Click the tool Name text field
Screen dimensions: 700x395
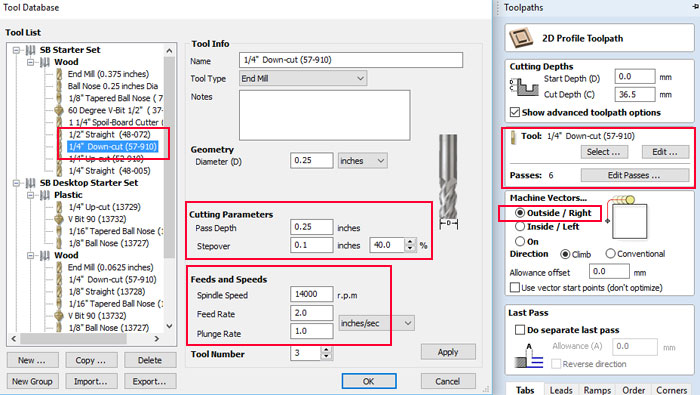[351, 60]
